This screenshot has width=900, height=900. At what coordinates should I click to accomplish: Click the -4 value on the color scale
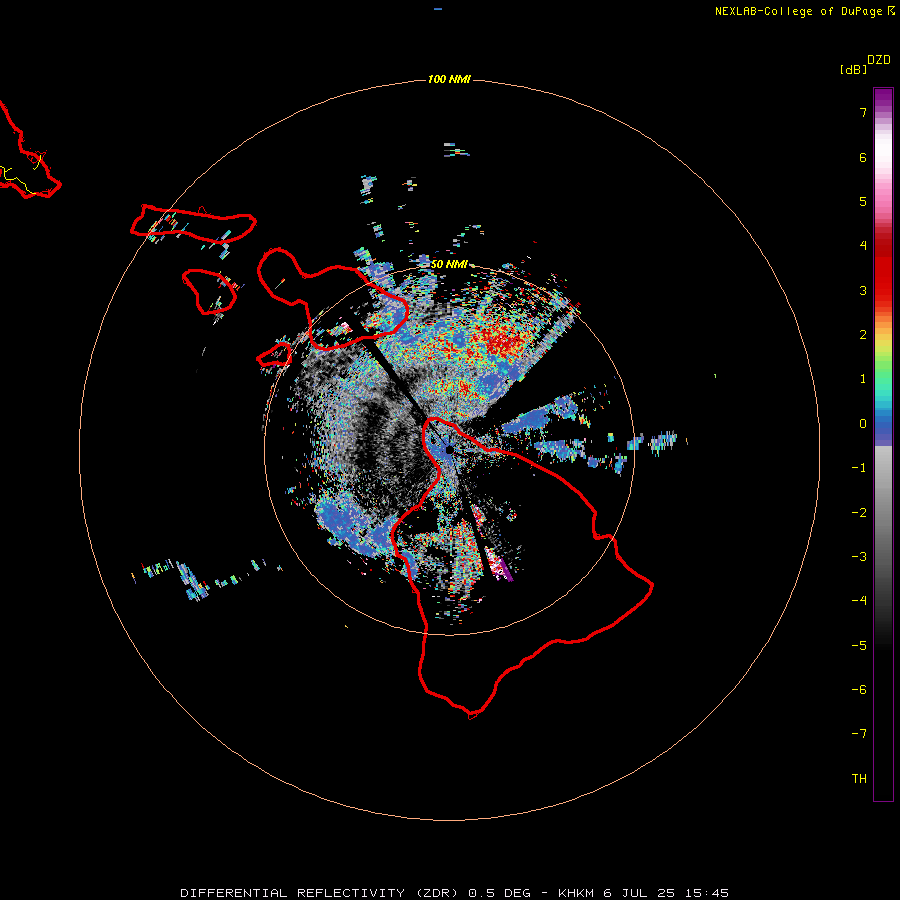click(x=859, y=601)
